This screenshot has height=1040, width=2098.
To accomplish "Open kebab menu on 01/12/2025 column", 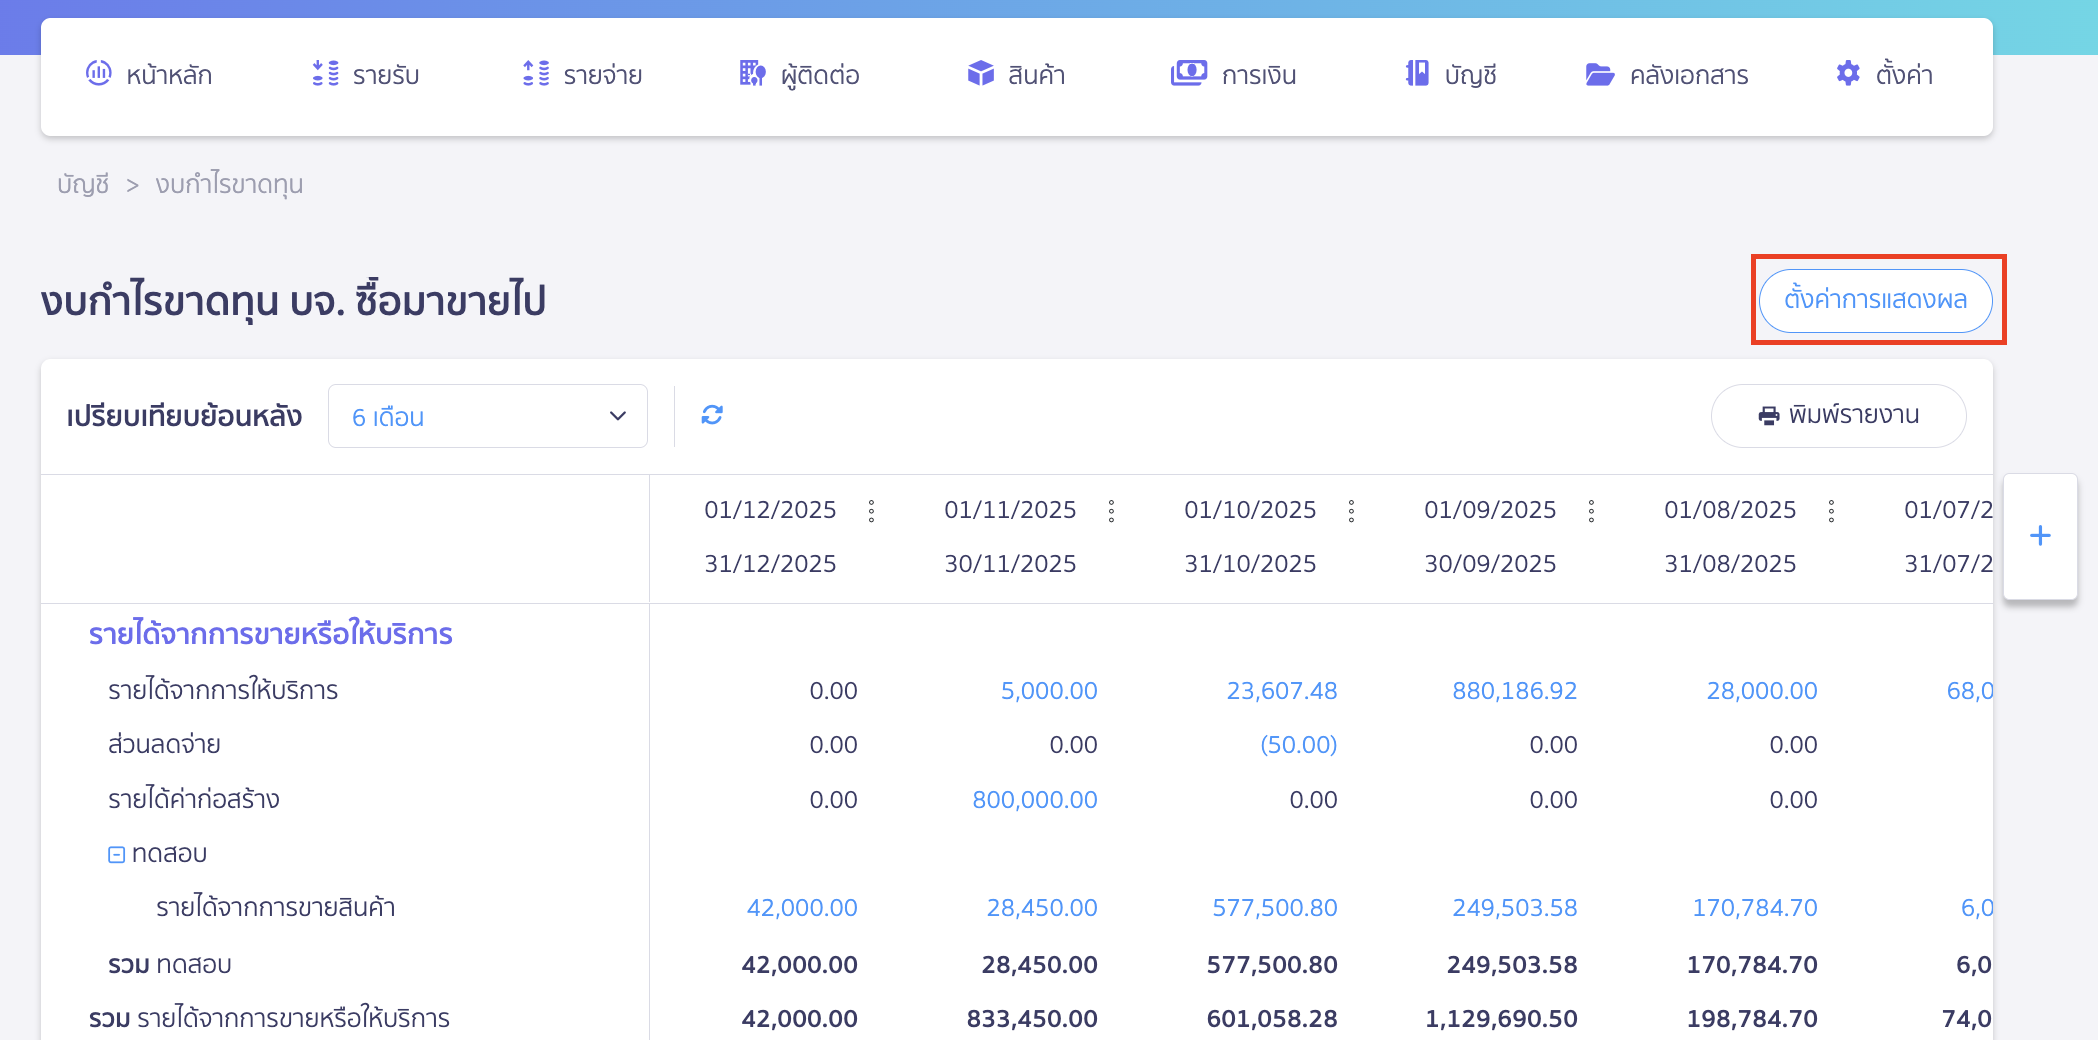I will (x=871, y=510).
